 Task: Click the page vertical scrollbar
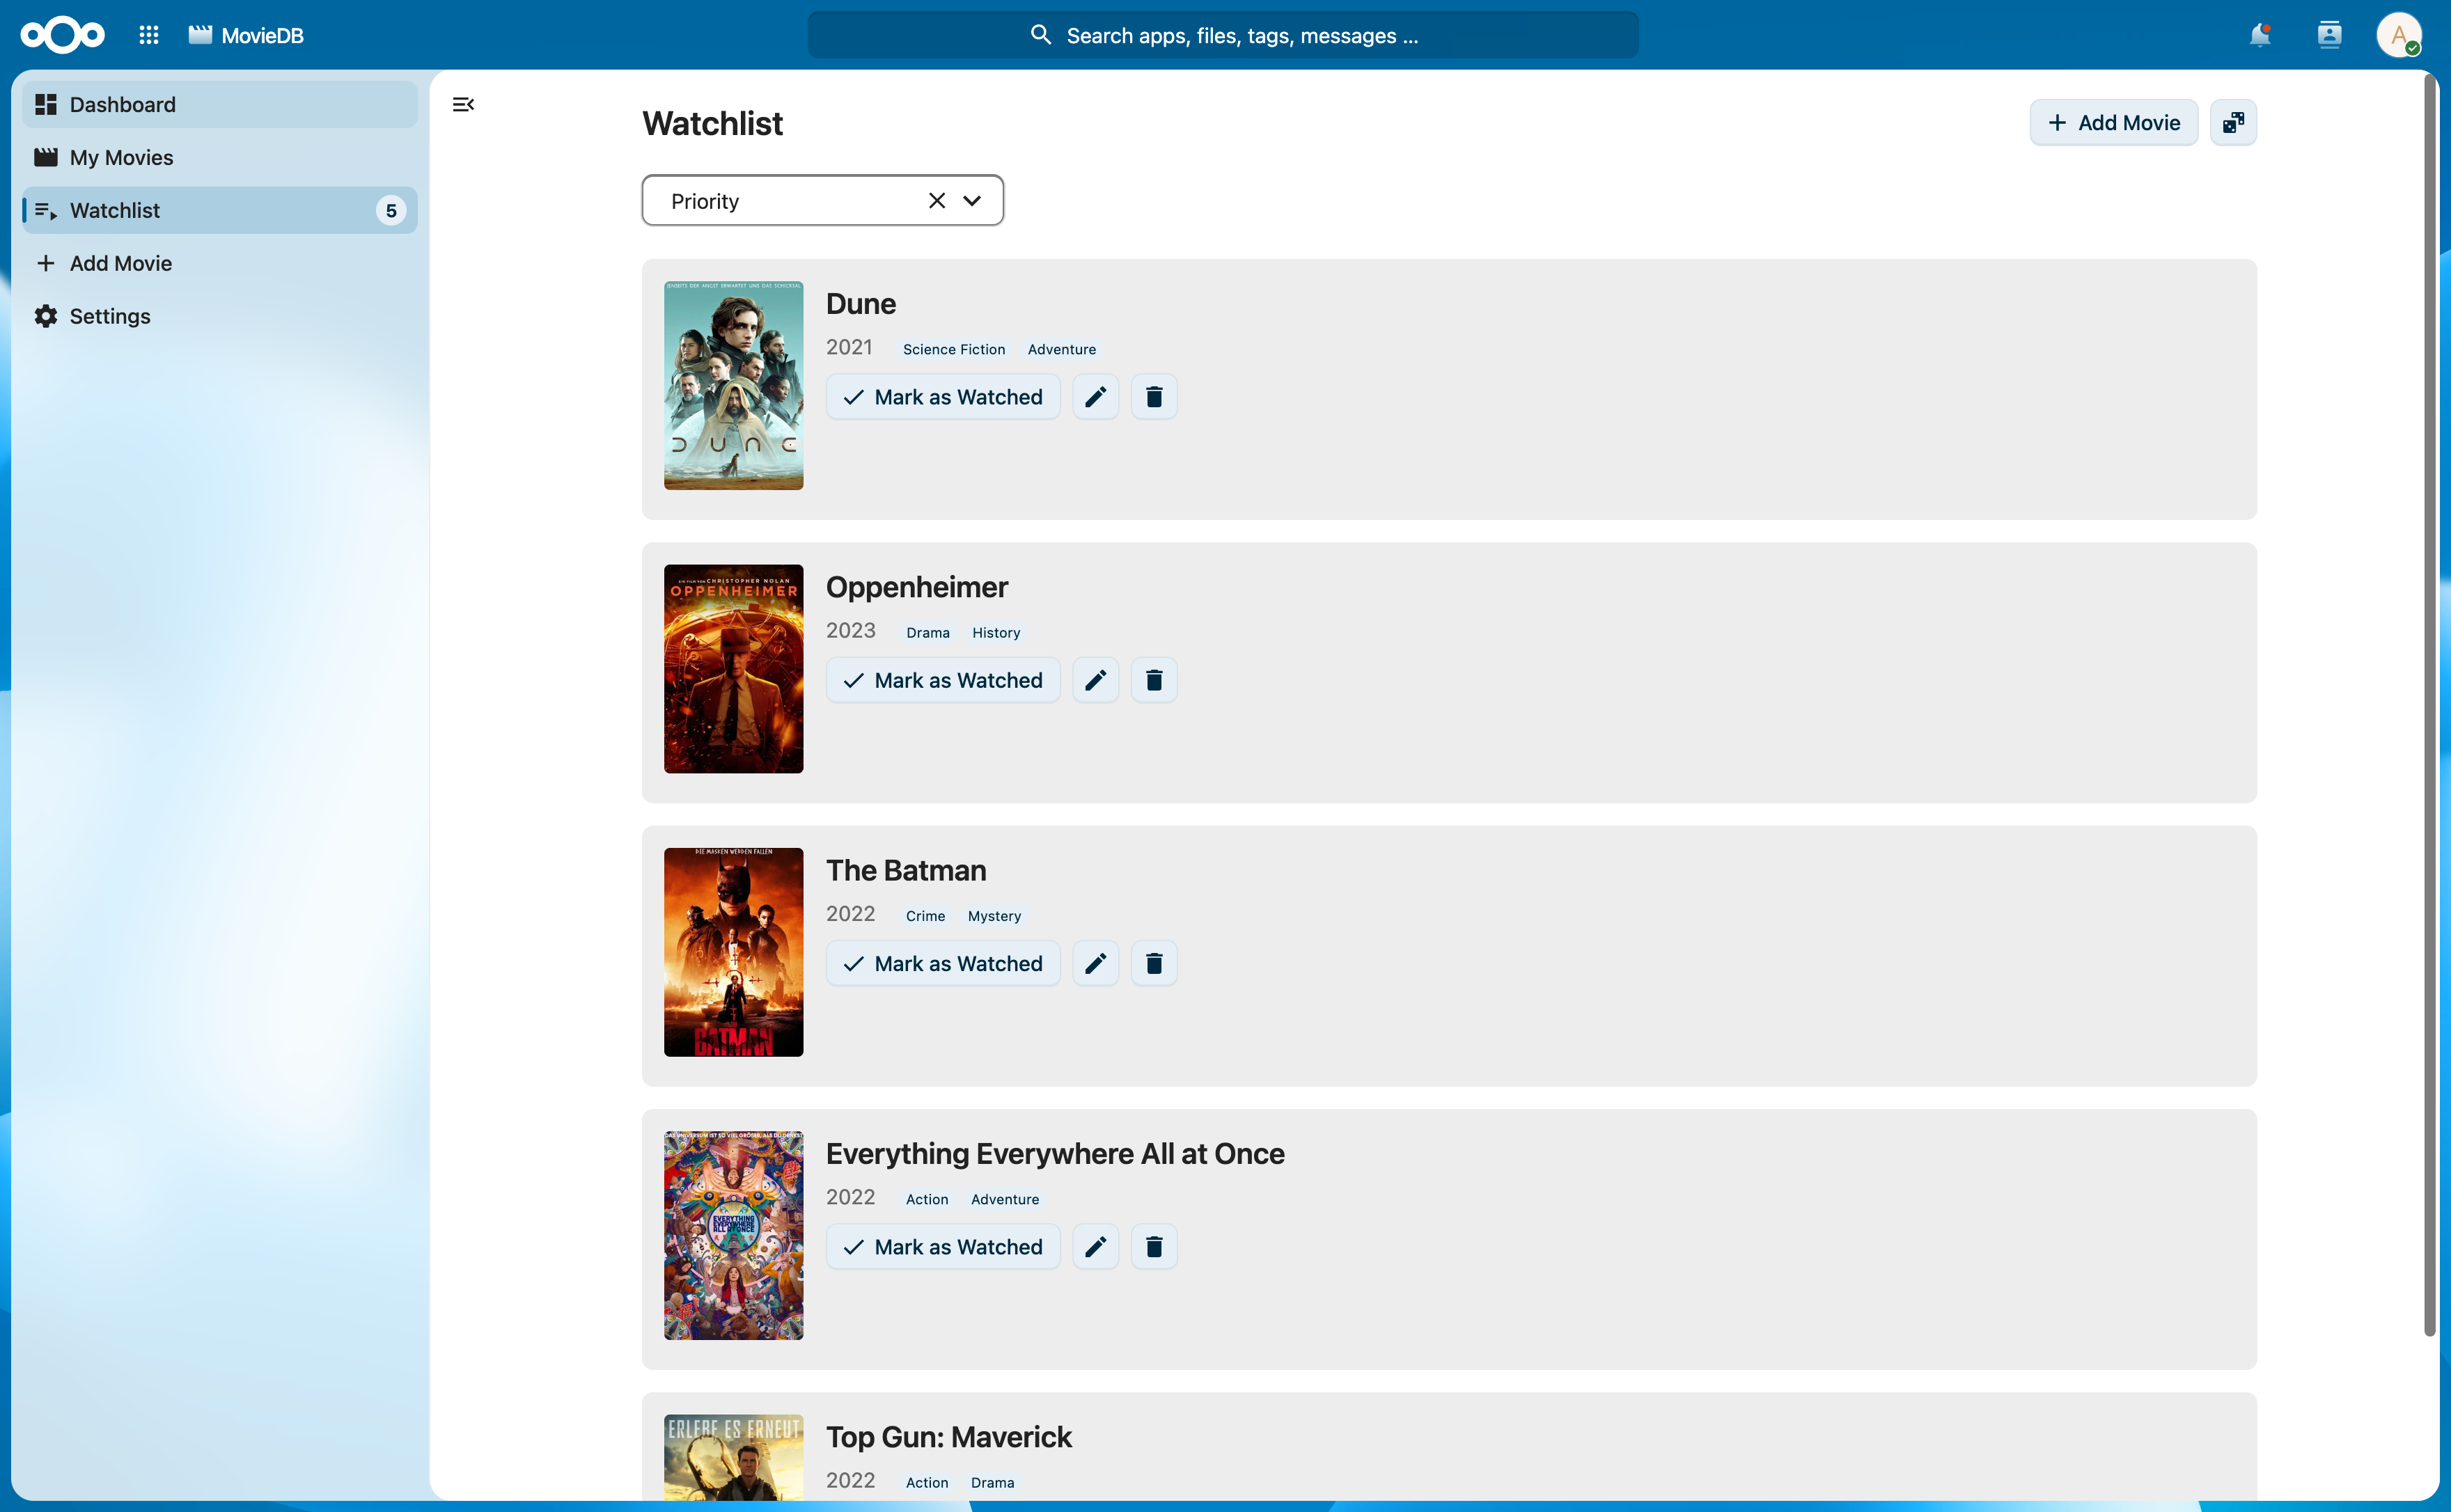tap(2429, 705)
